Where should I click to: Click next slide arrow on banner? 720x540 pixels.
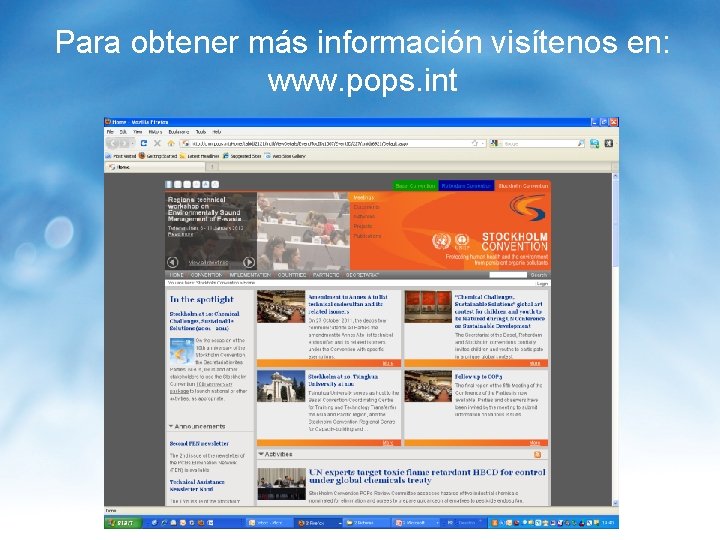click(249, 262)
